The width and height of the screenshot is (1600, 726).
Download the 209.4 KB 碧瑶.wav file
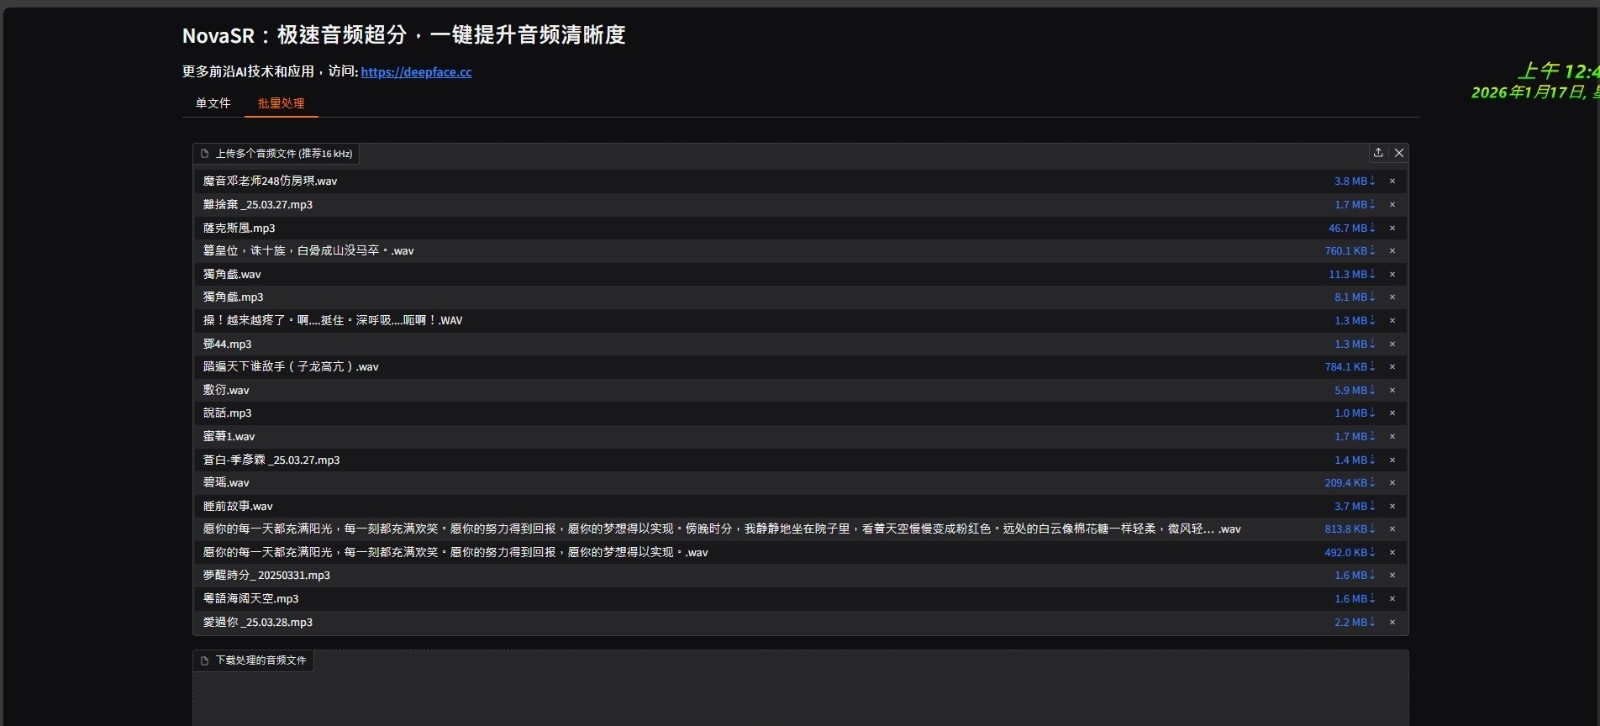(x=1351, y=483)
